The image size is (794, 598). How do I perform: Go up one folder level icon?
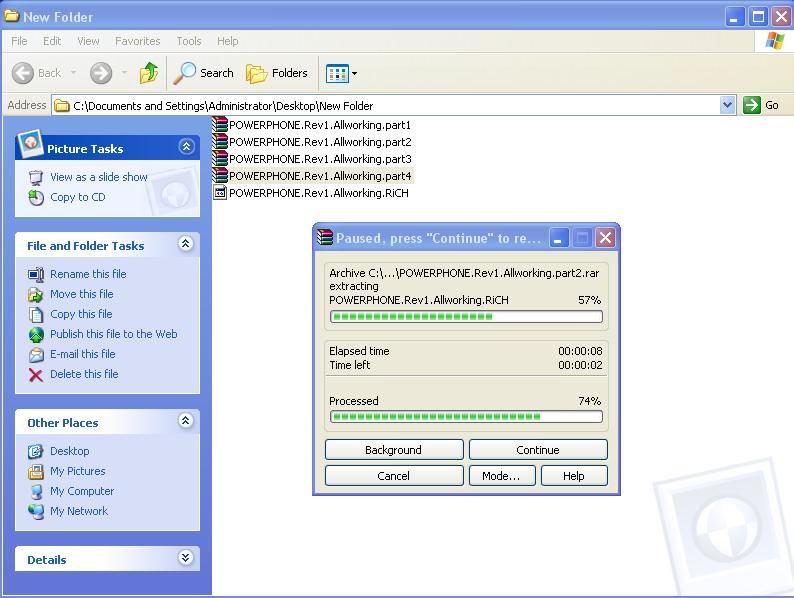click(x=149, y=73)
